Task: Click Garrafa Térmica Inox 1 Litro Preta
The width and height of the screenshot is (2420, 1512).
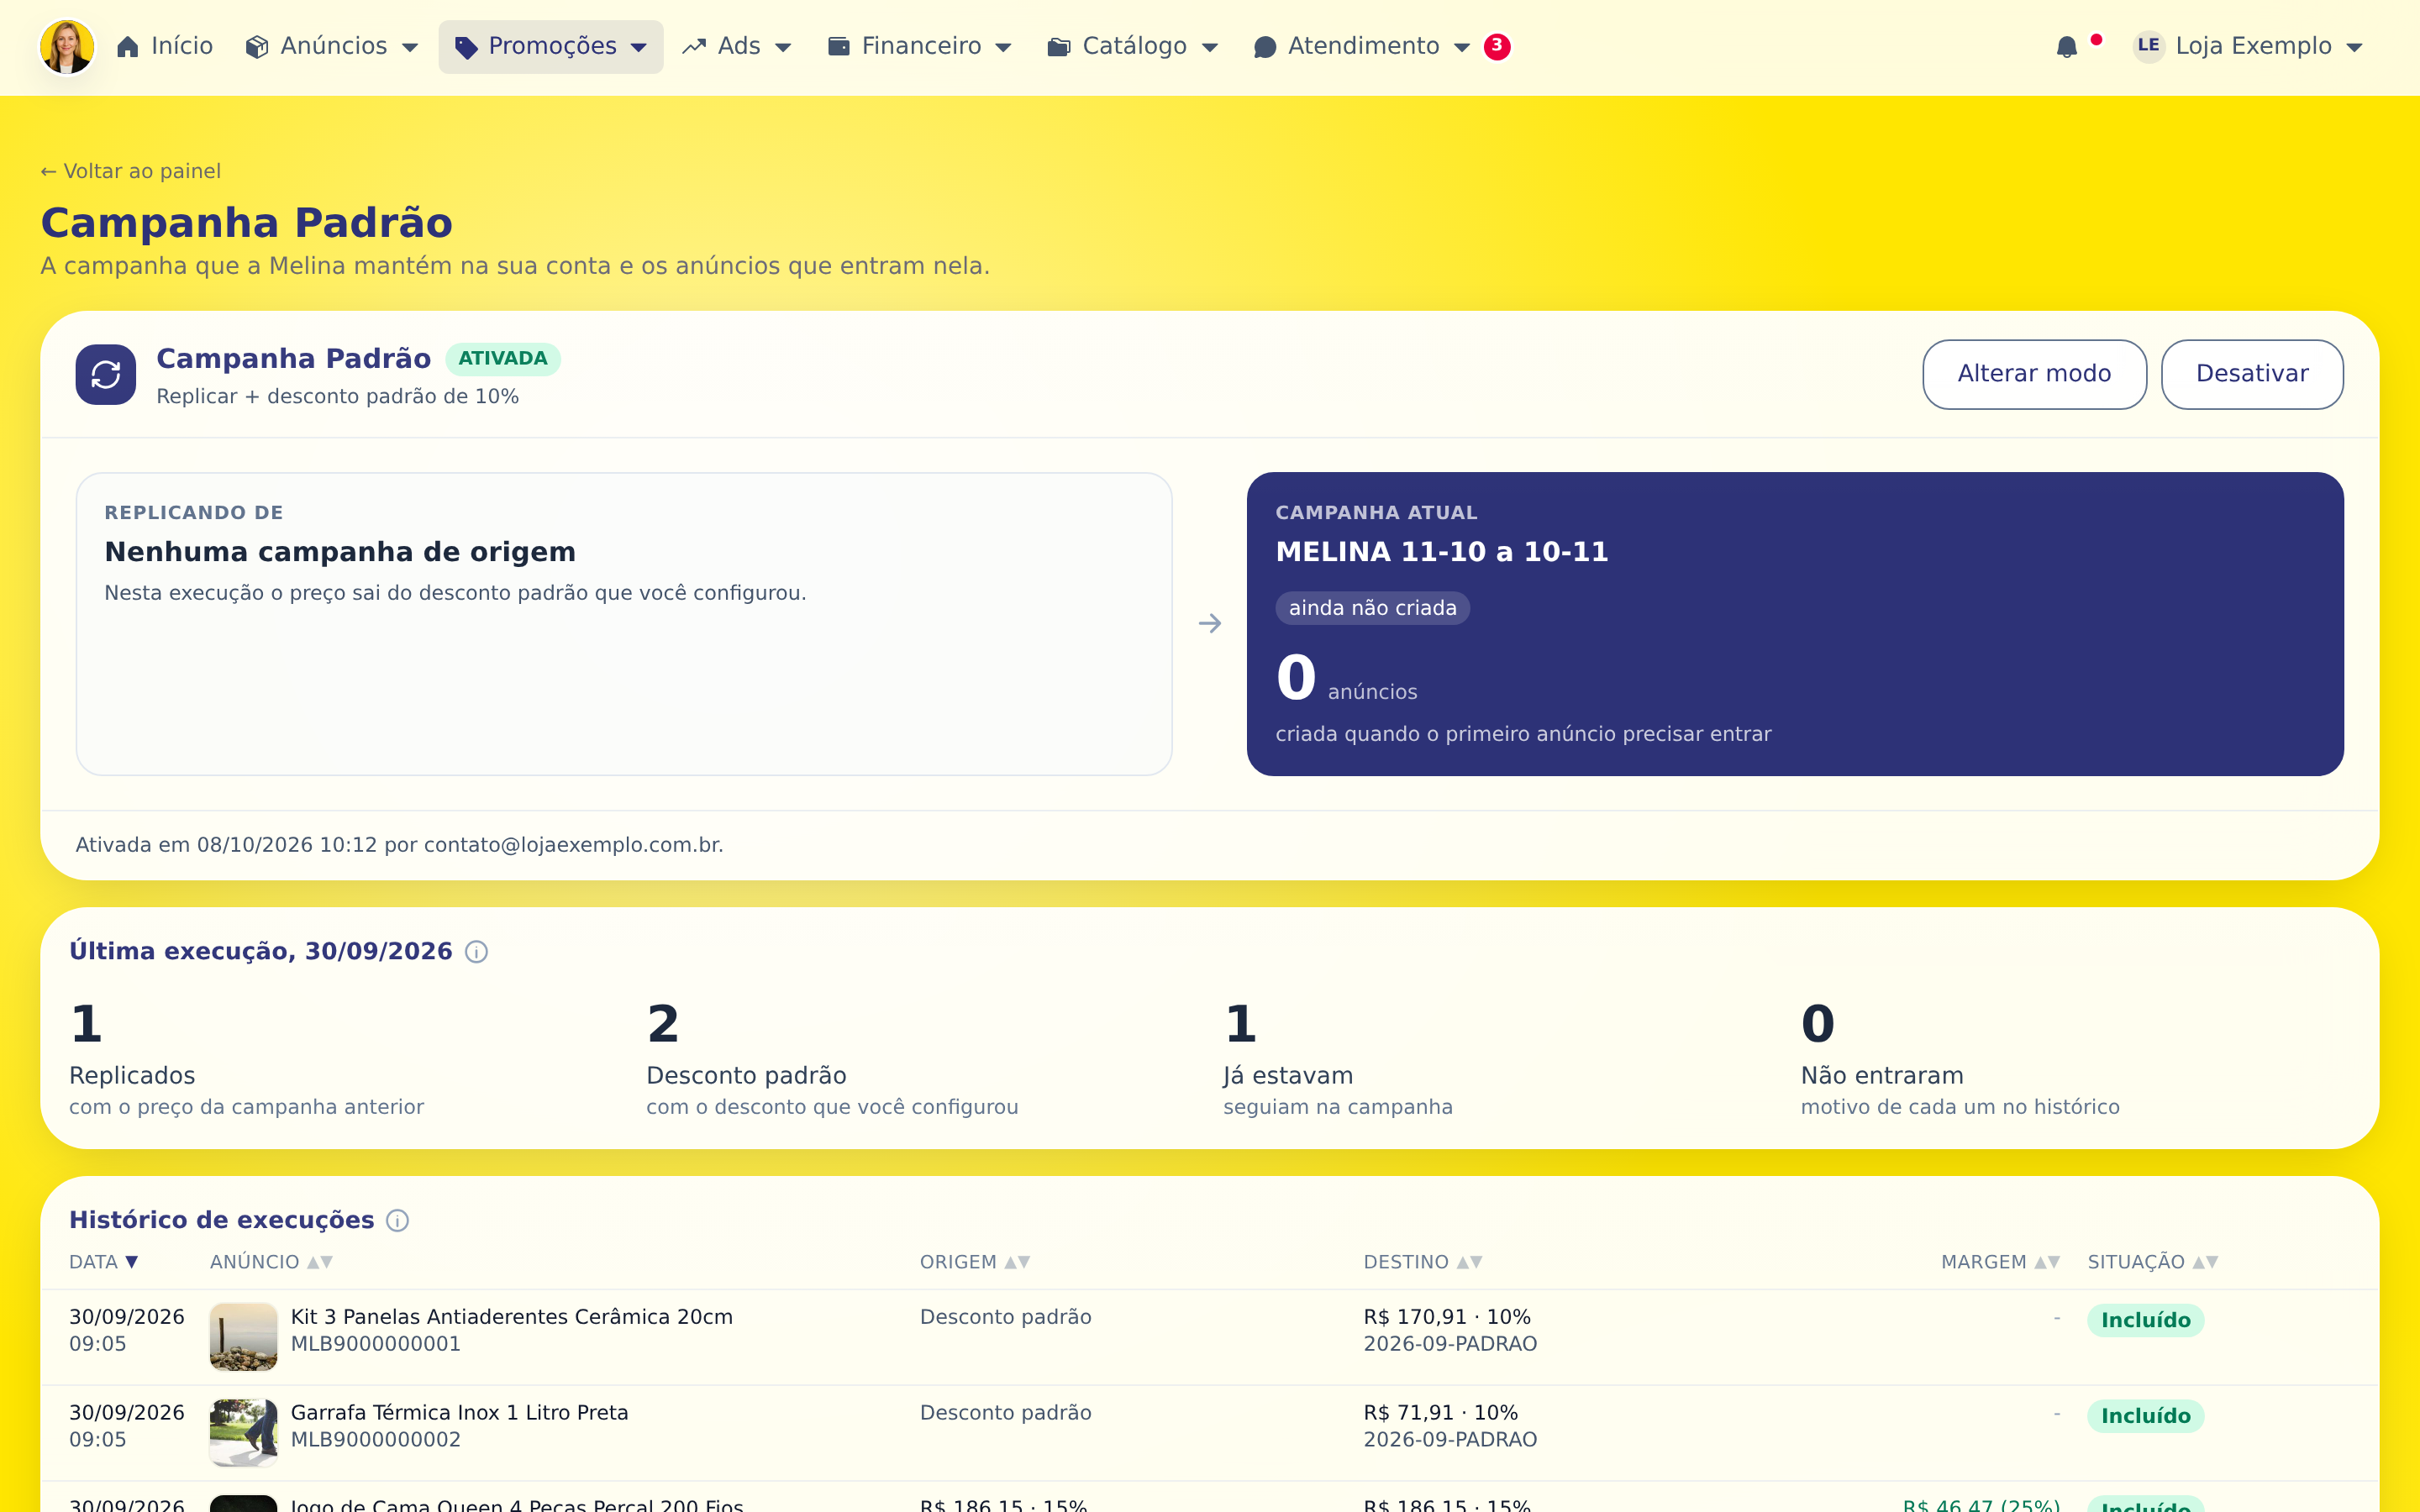Action: 460,1413
